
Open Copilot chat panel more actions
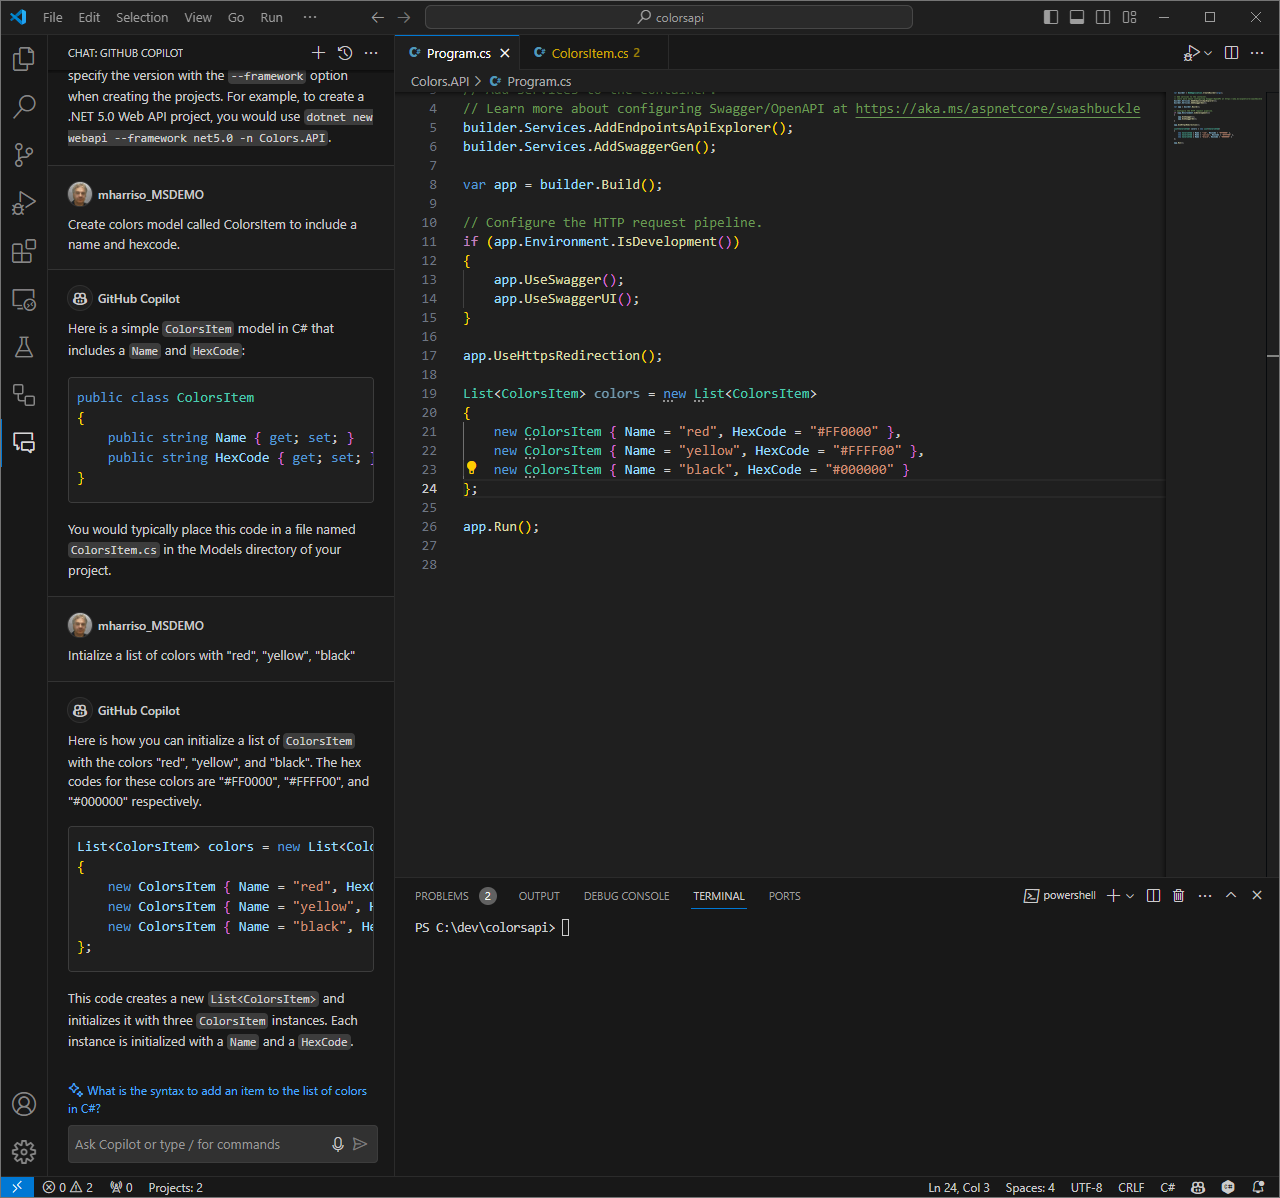point(371,53)
